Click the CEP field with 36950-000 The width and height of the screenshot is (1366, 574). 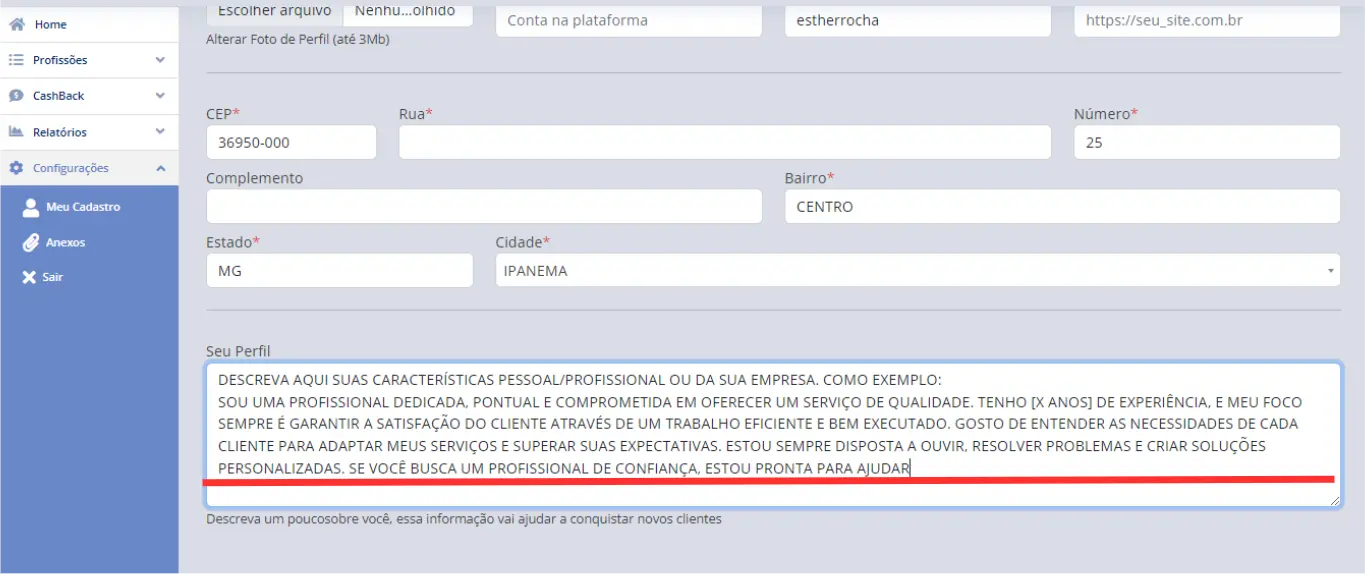[291, 142]
